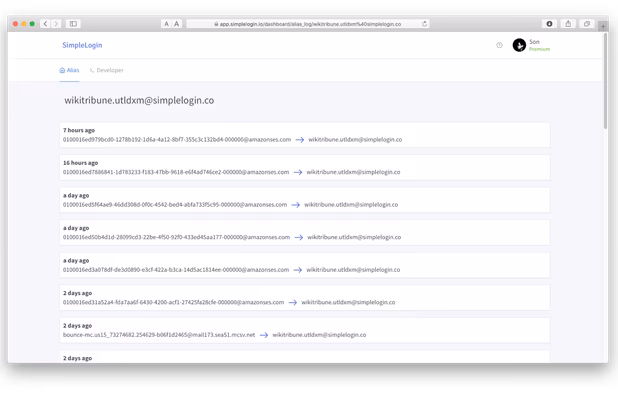Click arrow beside the 0100016ed5f64ae9 sender
Screen dimensions: 618x394
pos(296,205)
